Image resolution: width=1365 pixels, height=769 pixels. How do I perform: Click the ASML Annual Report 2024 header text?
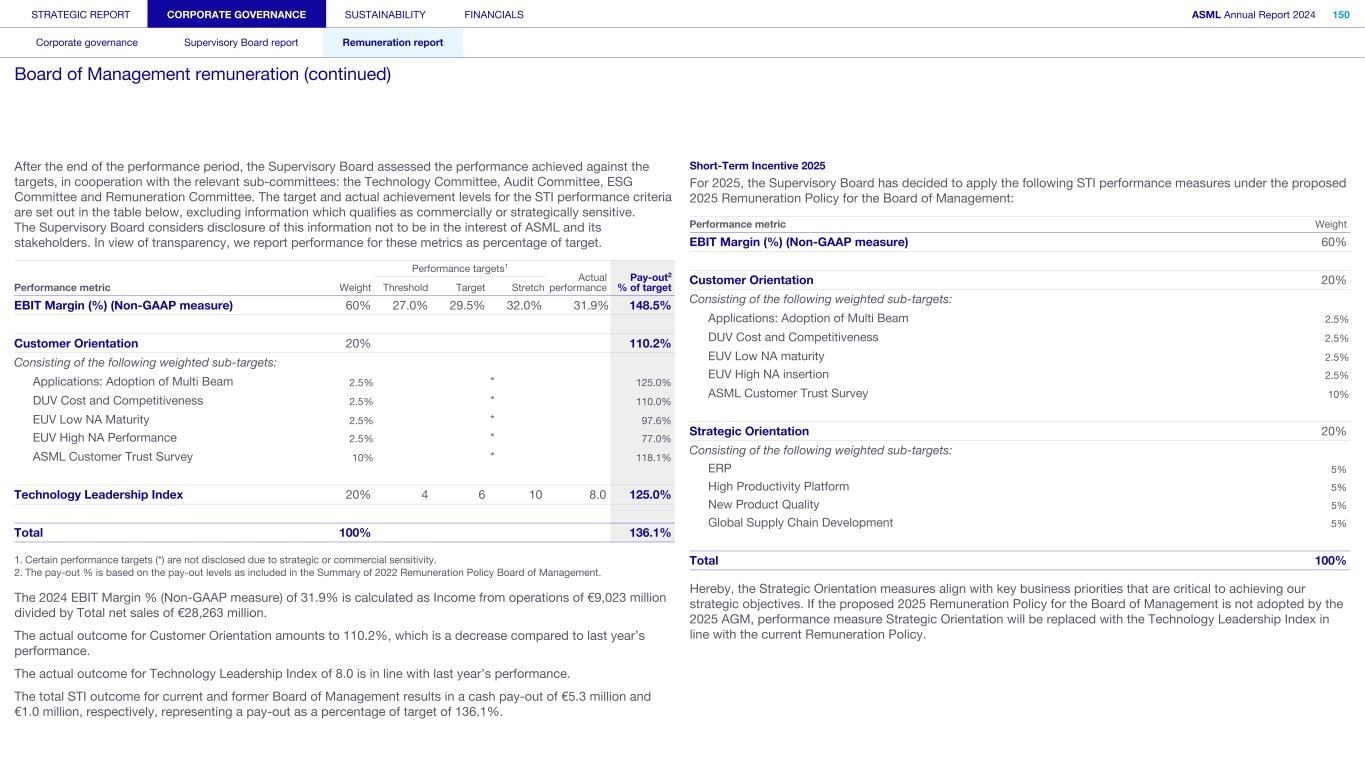1253,14
